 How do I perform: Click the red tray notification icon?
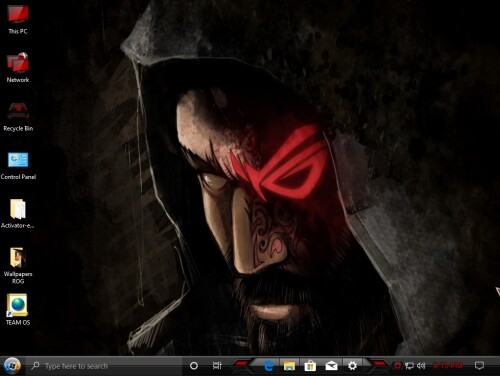tap(397, 366)
